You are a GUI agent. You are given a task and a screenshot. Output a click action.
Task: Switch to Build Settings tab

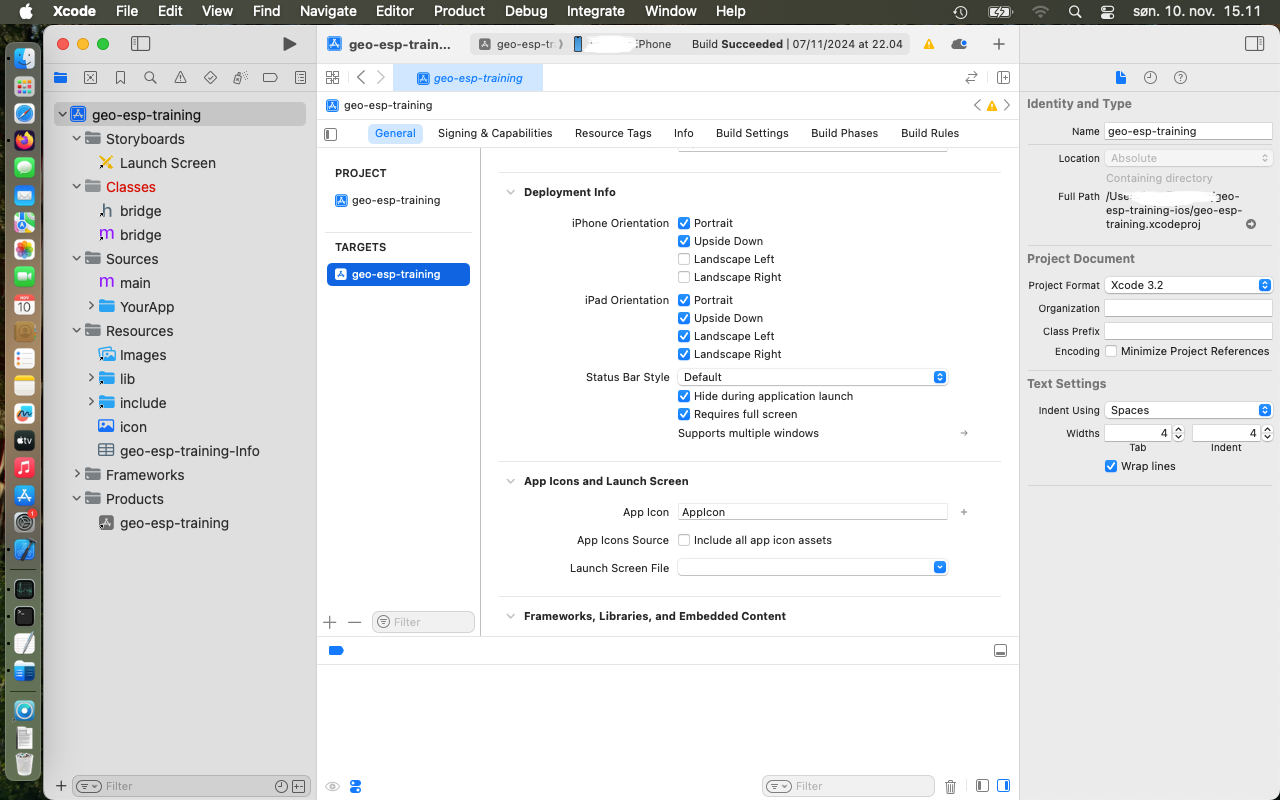click(752, 133)
